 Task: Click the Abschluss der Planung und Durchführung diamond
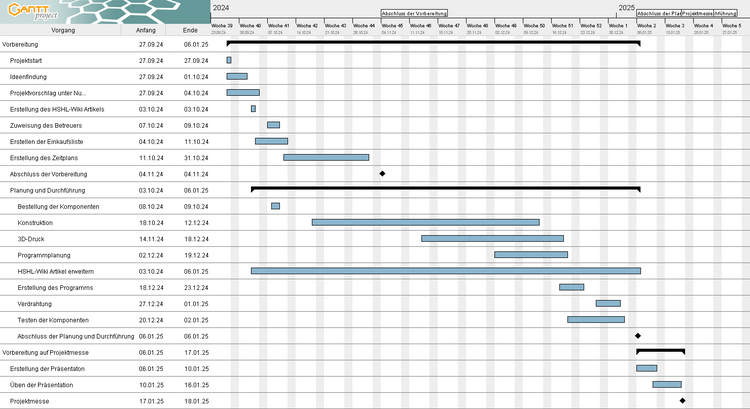[637, 336]
